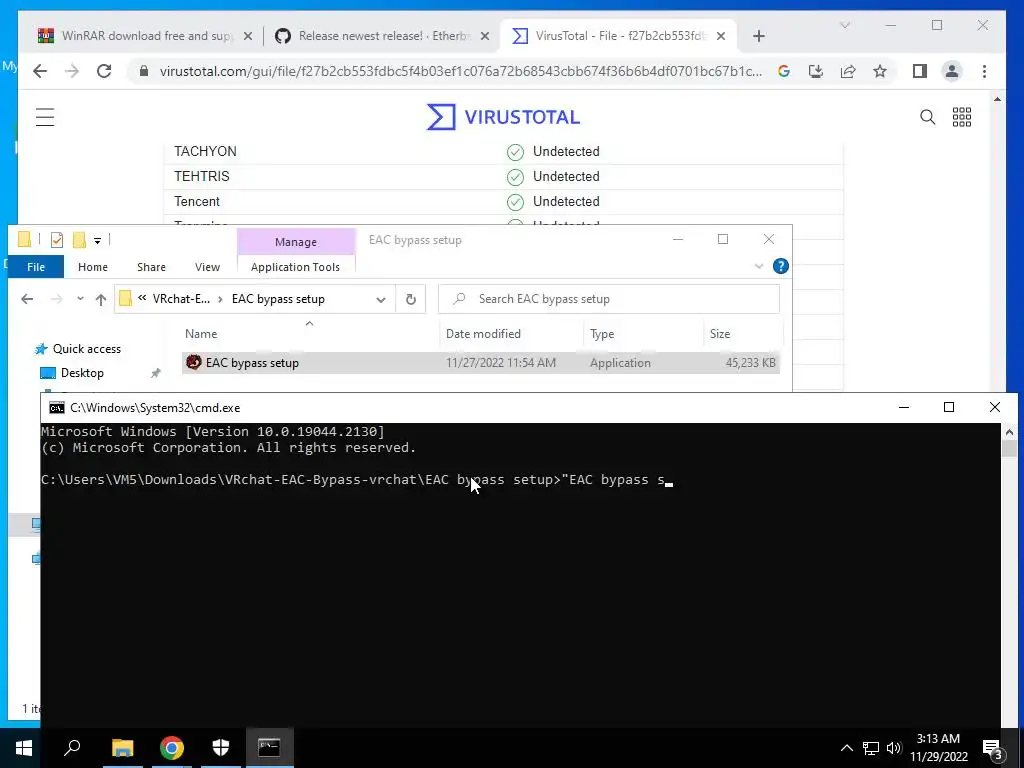Click the properties quick access toolbar icon

[x=57, y=240]
